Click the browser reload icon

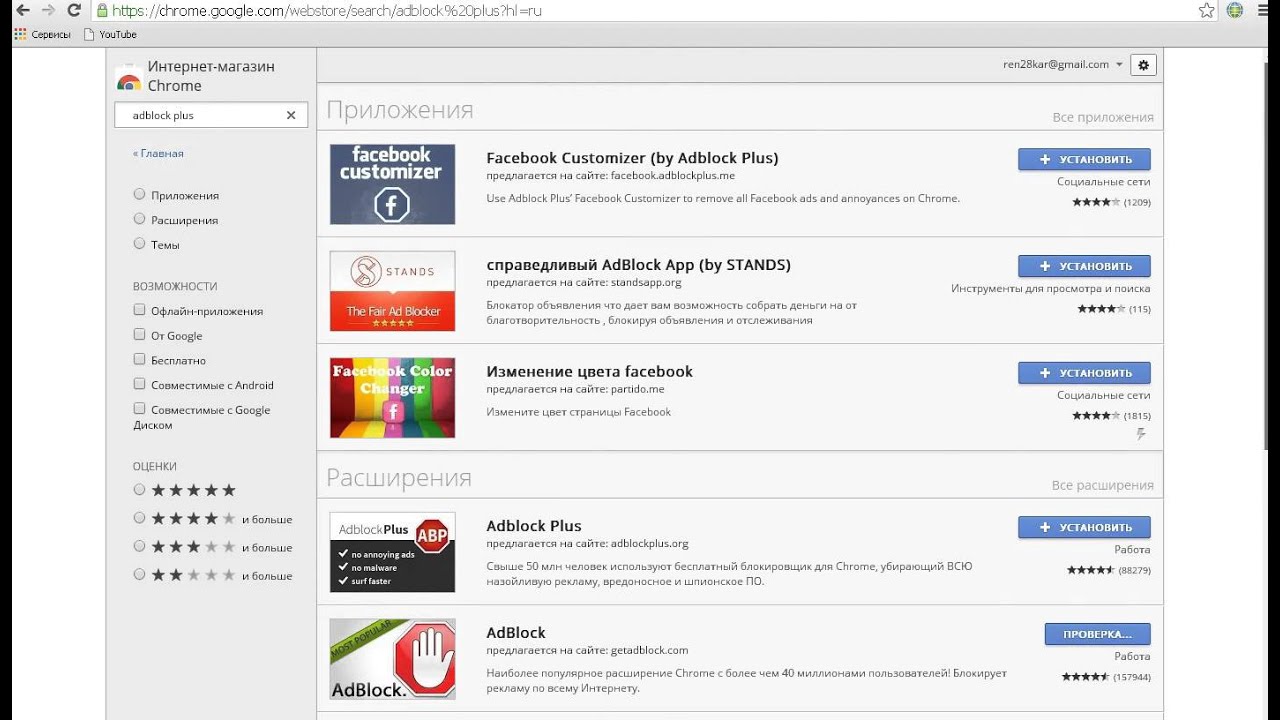73,11
